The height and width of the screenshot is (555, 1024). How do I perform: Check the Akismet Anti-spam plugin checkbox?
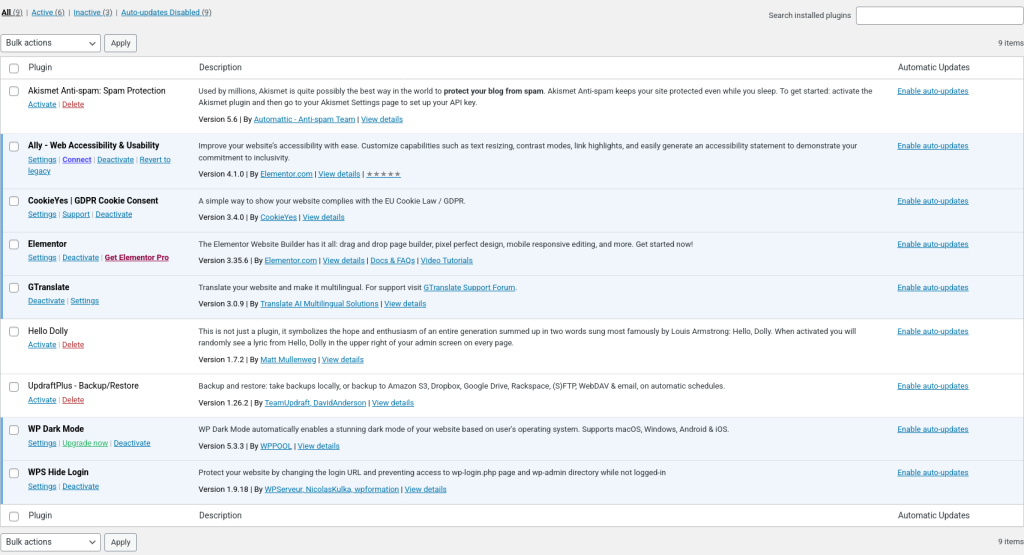tap(14, 91)
